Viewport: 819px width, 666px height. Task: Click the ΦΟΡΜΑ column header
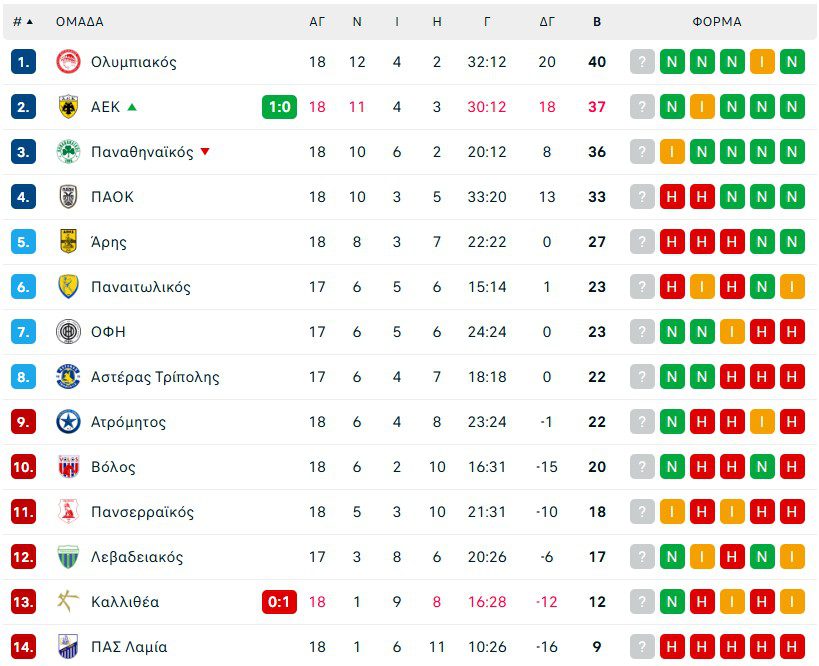click(x=717, y=21)
